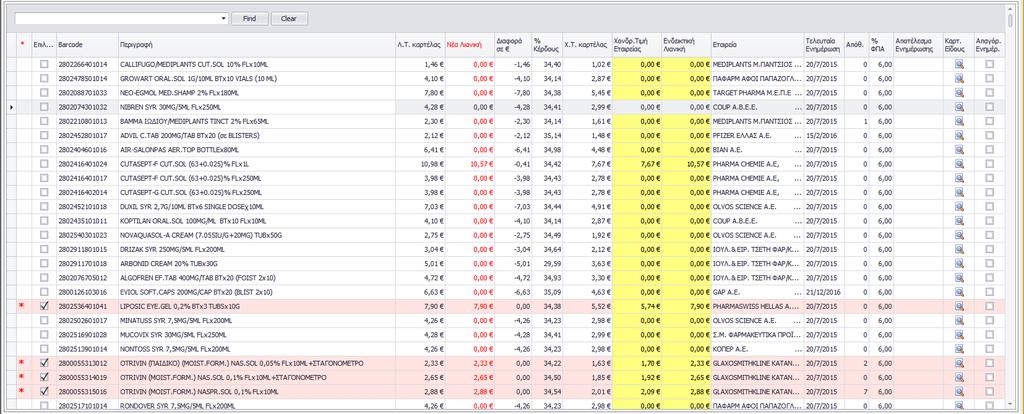Sort by Barcode column header

(87, 44)
